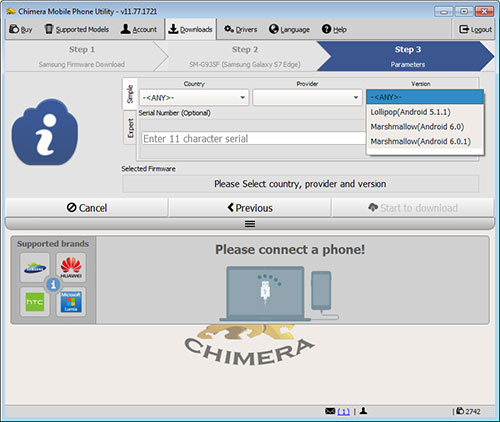The width and height of the screenshot is (500, 422).
Task: Open the Account section
Action: [138, 29]
